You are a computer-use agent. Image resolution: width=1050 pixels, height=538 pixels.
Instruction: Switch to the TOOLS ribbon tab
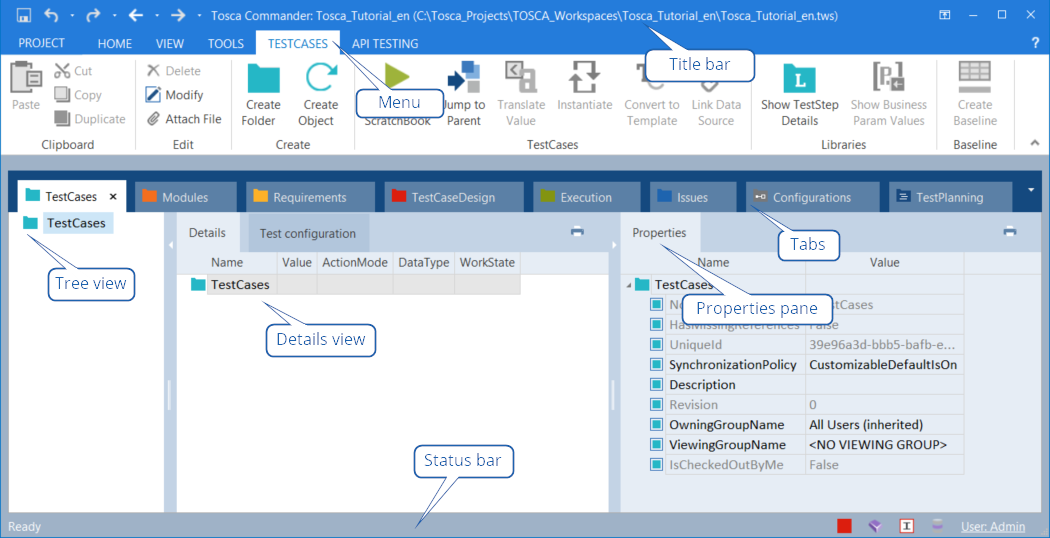(226, 44)
